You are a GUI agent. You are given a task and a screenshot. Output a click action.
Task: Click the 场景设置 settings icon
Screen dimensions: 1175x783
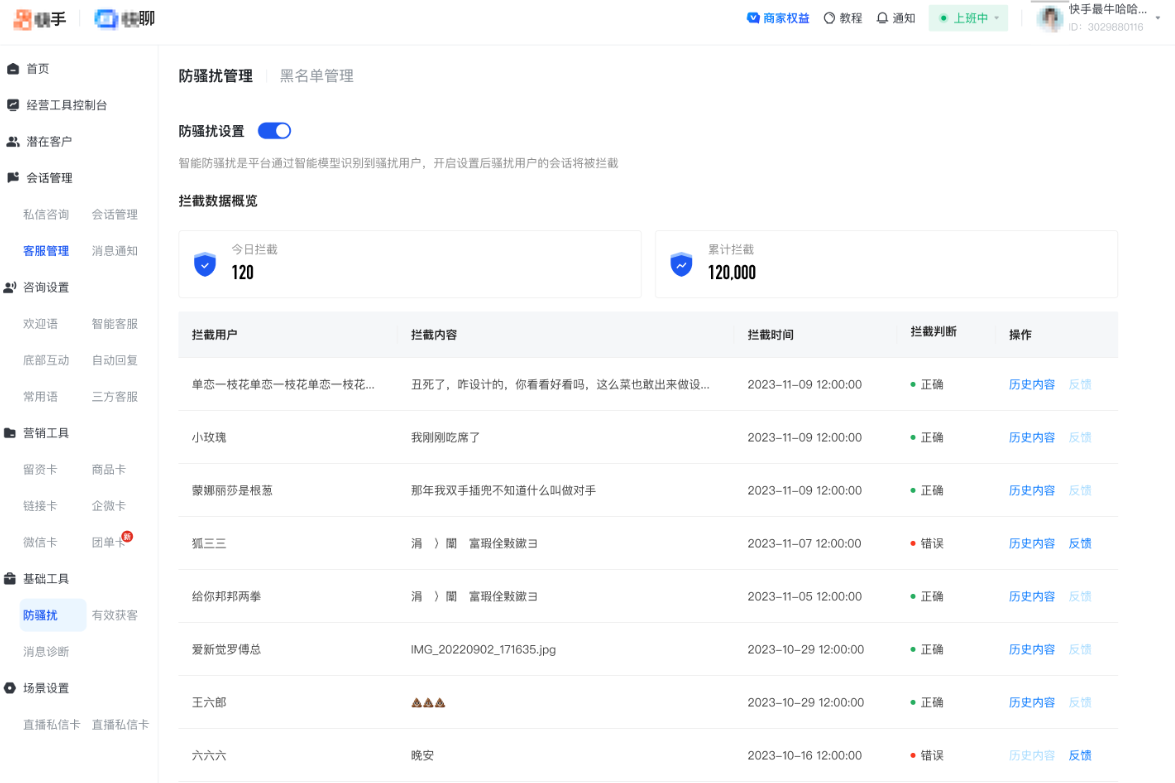point(12,688)
